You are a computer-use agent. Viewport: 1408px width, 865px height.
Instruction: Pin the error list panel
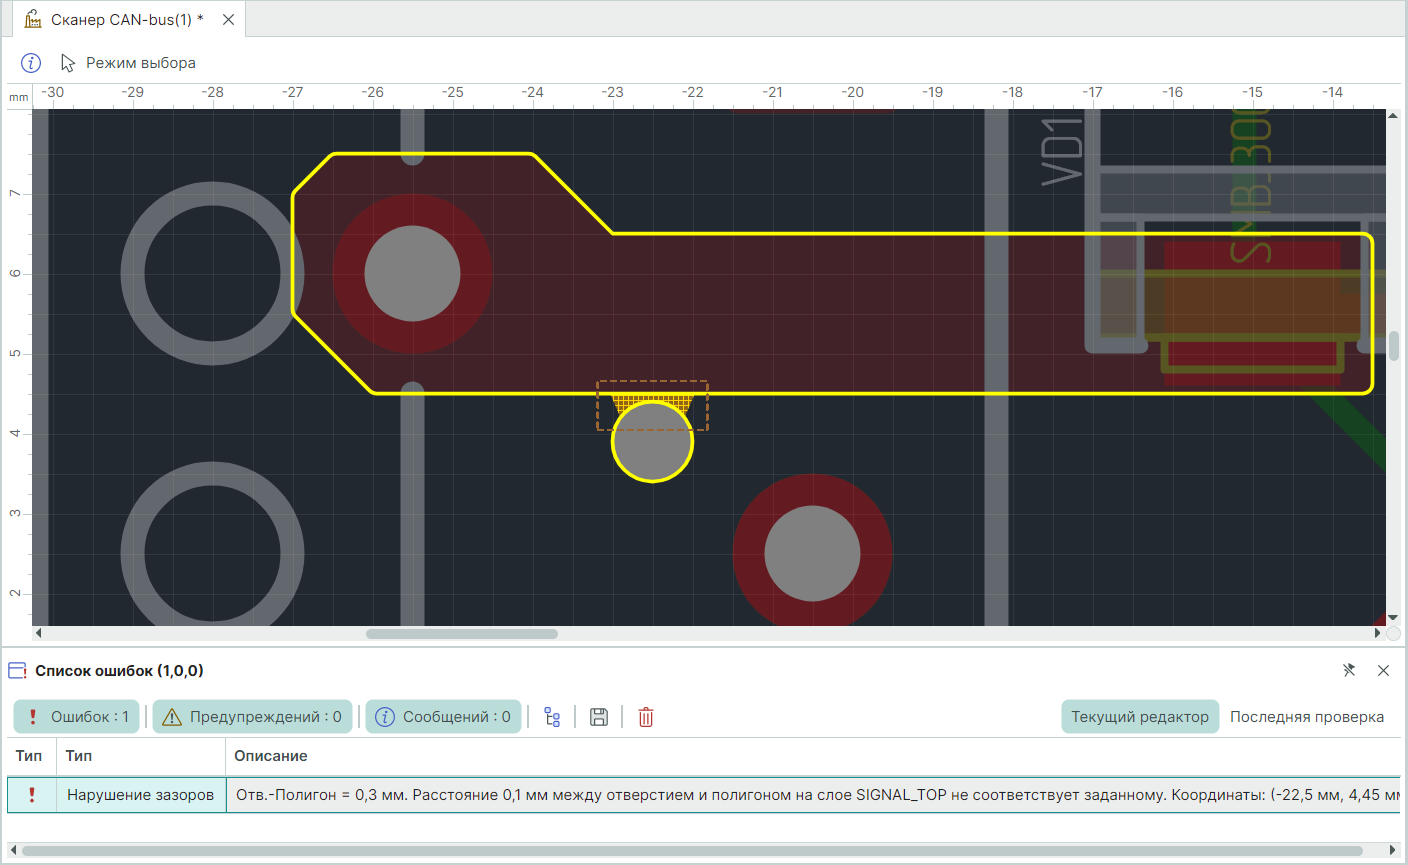point(1349,670)
